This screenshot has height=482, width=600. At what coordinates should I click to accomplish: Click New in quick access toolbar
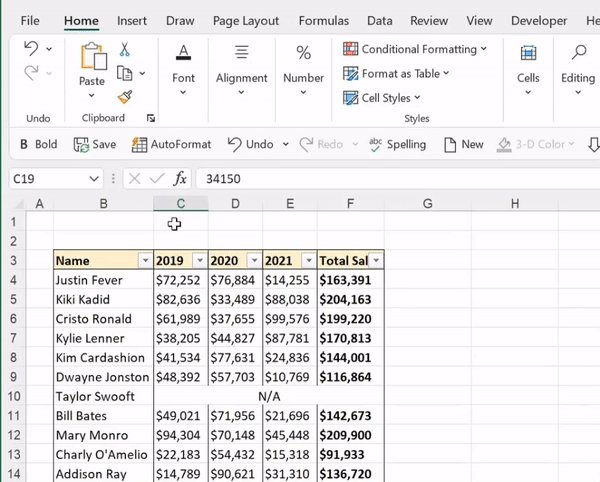coord(463,145)
